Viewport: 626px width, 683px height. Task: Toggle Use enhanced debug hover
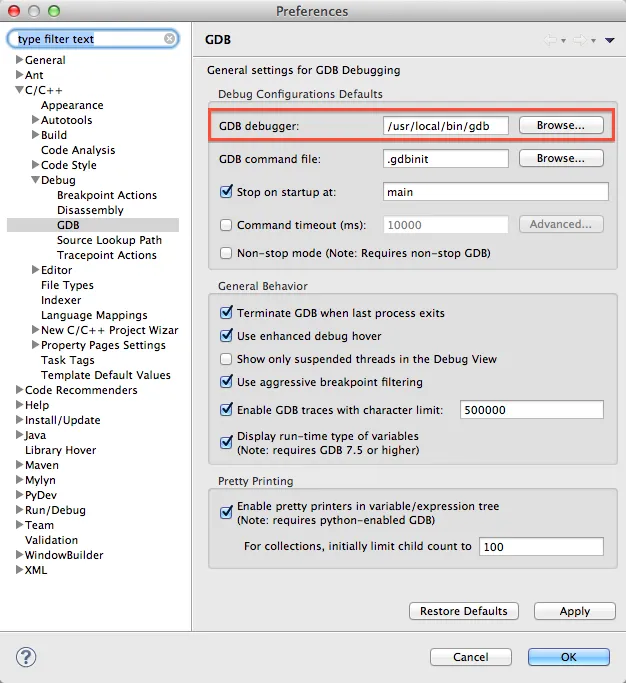click(x=226, y=335)
